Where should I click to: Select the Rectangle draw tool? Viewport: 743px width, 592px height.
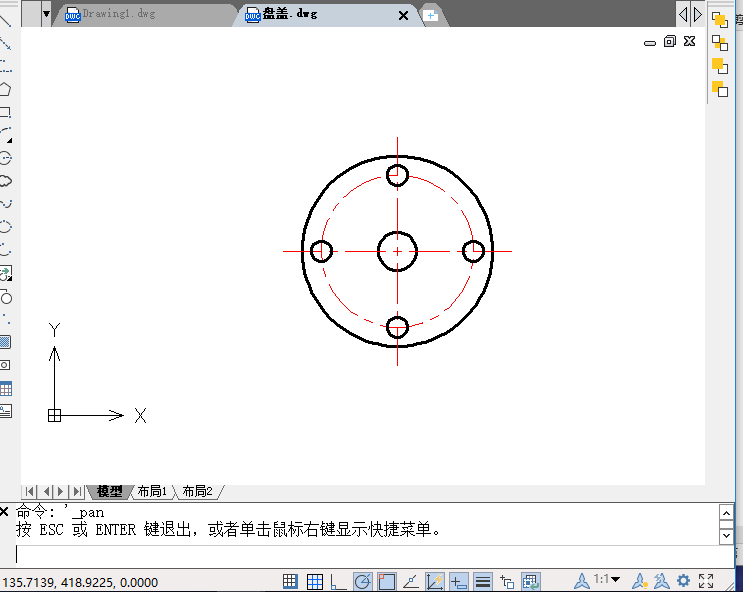click(5, 112)
